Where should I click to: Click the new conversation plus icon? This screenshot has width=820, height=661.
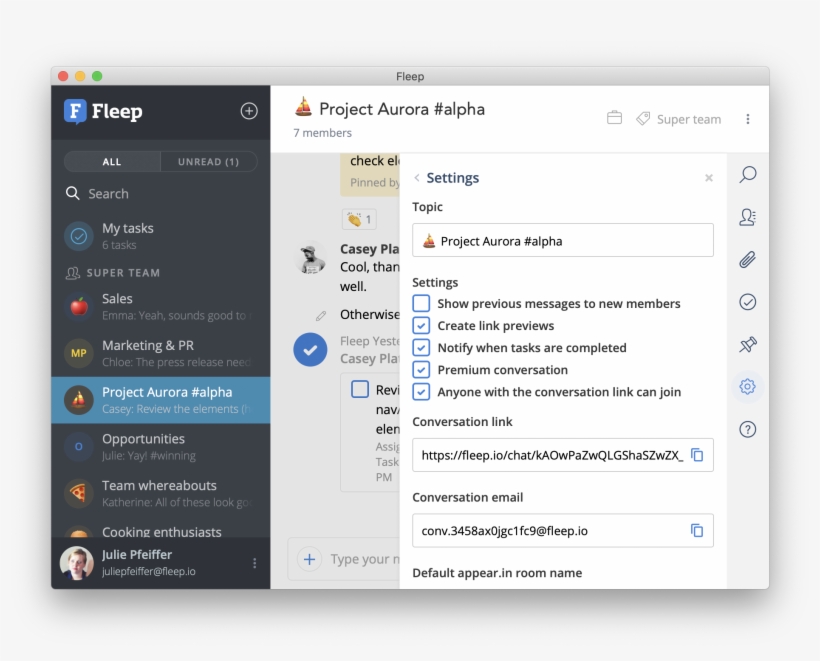click(x=249, y=111)
